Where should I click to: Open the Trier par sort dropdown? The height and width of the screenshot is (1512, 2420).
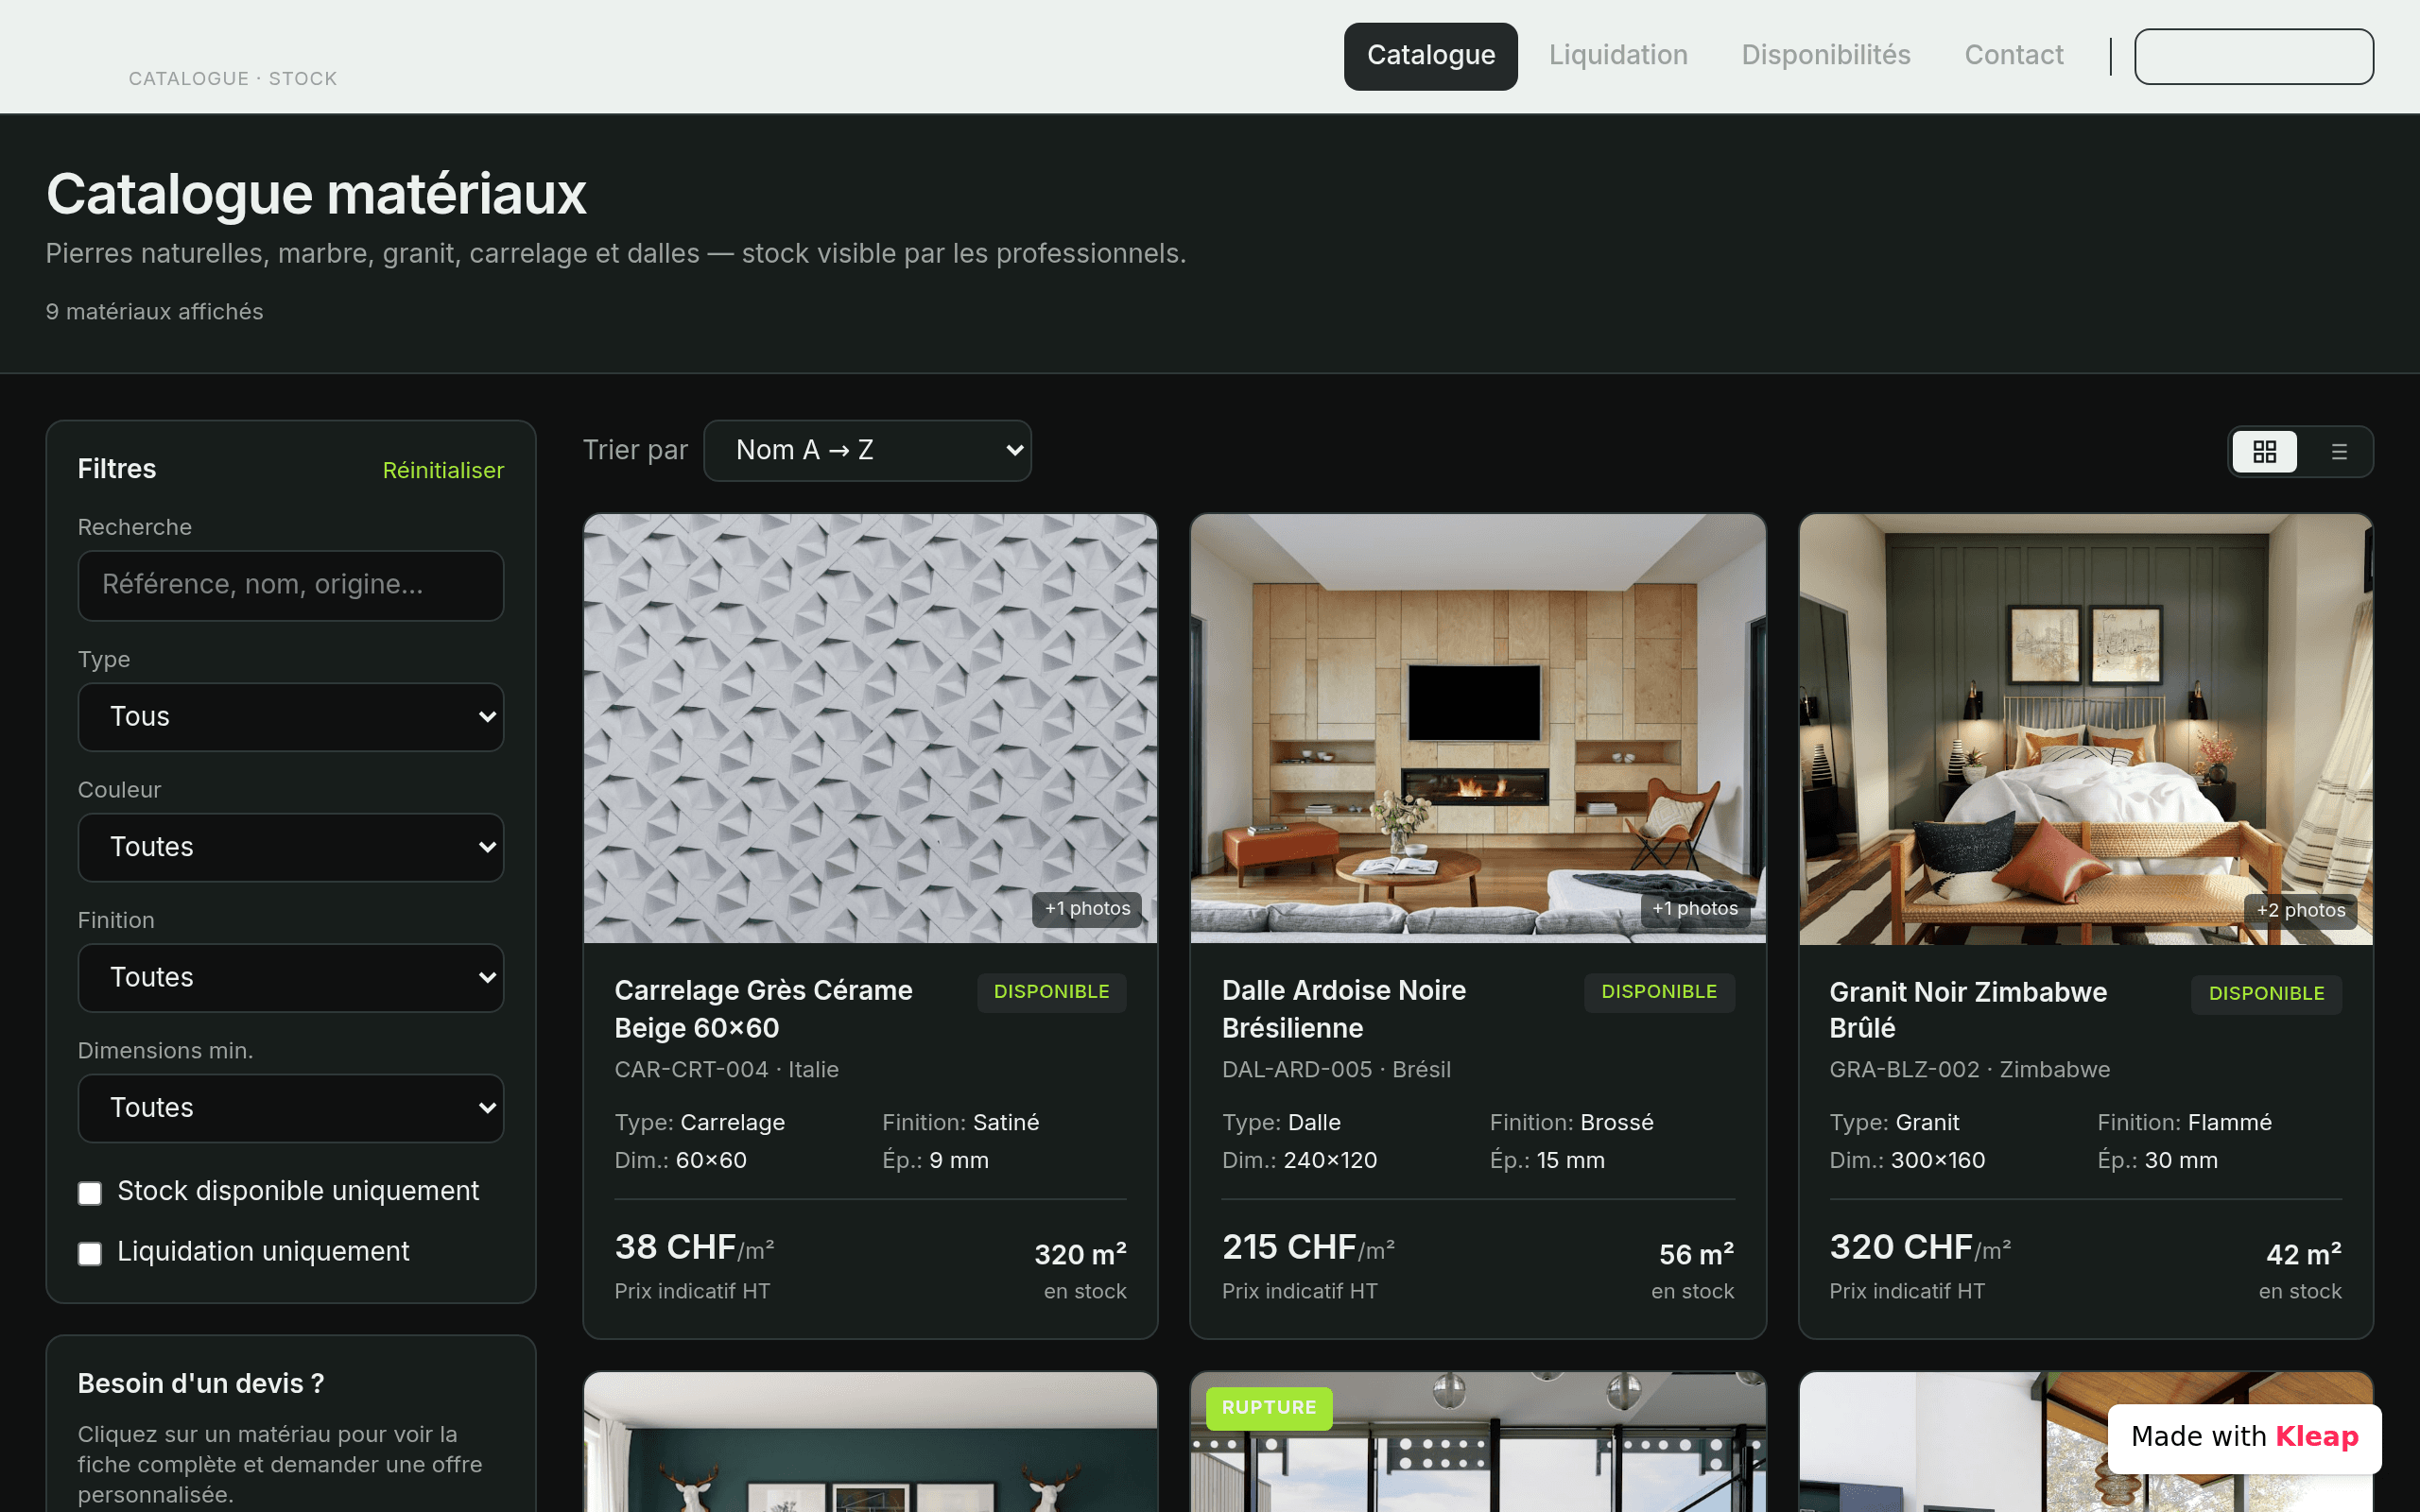tap(867, 451)
